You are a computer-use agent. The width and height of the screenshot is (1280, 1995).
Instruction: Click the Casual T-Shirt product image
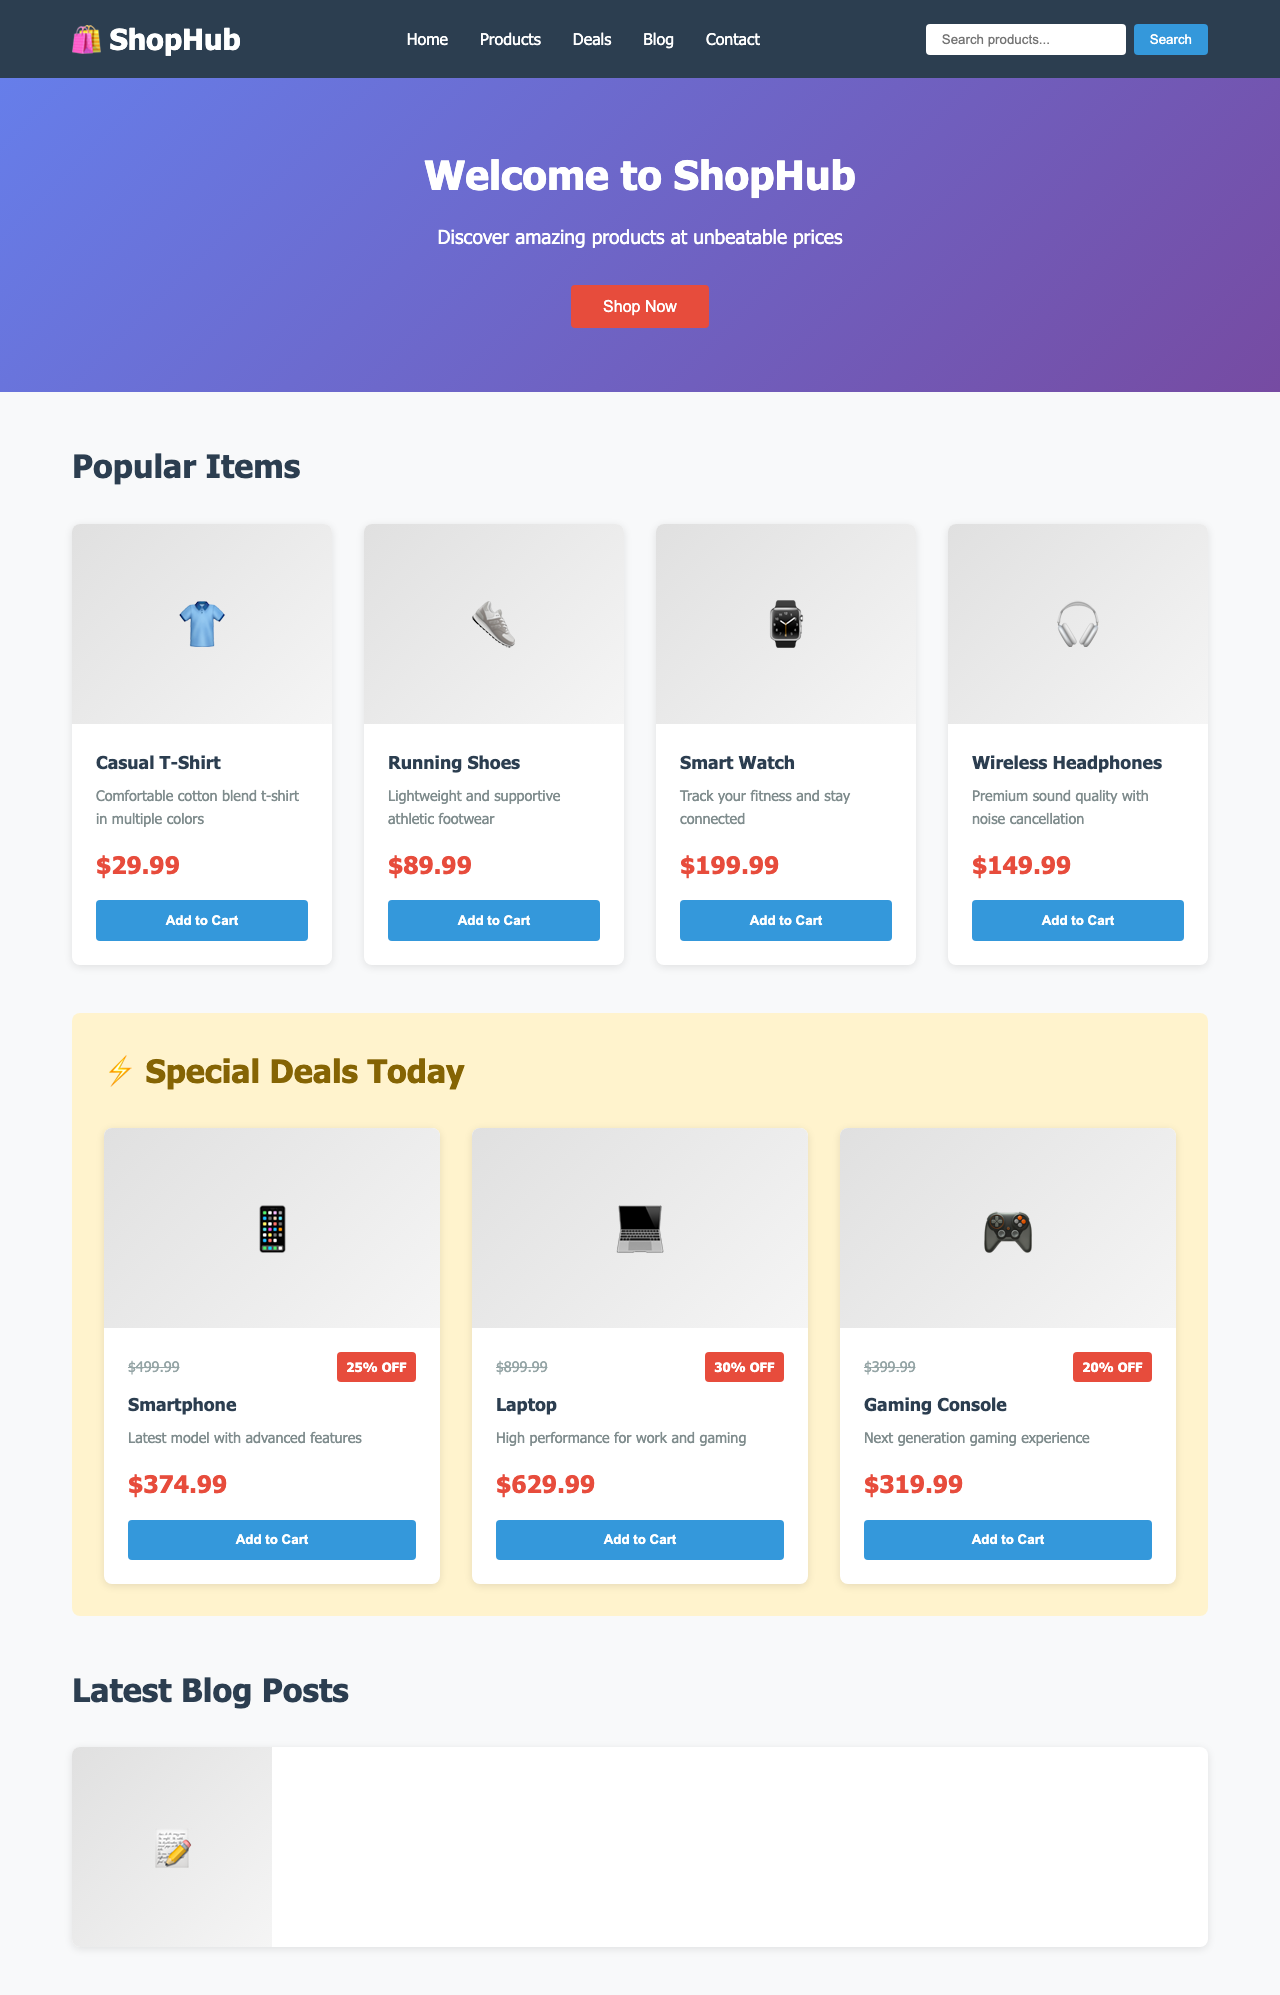coord(201,622)
